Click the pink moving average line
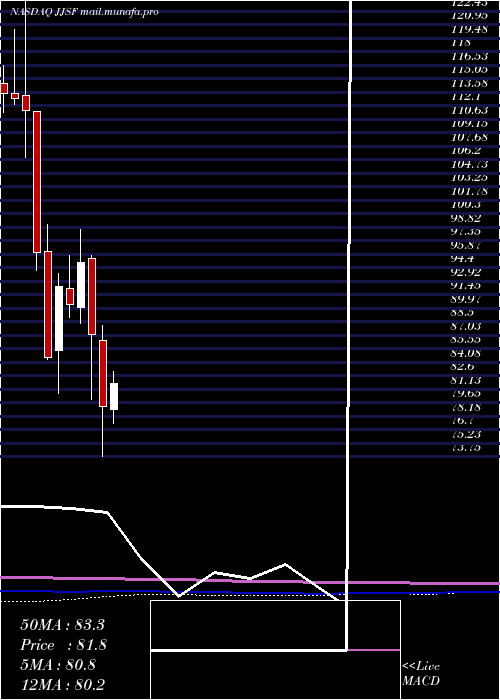The image size is (500, 700). coord(250,580)
